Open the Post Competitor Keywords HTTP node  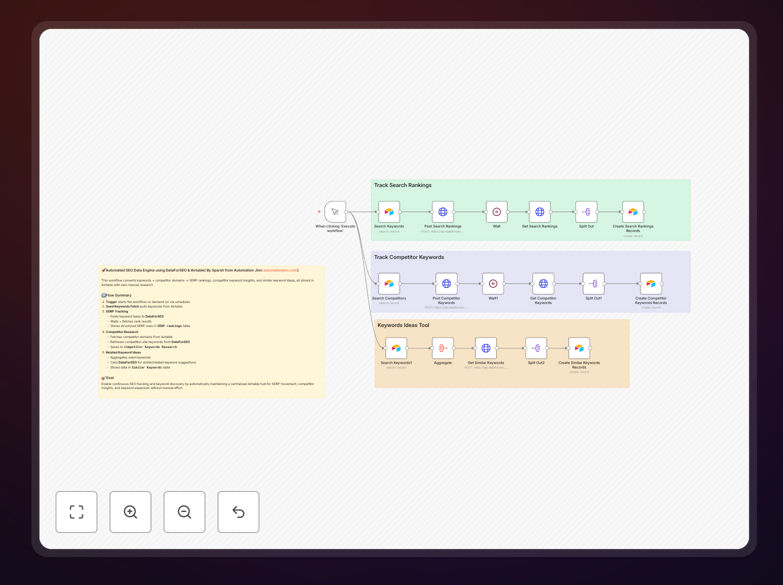point(446,284)
